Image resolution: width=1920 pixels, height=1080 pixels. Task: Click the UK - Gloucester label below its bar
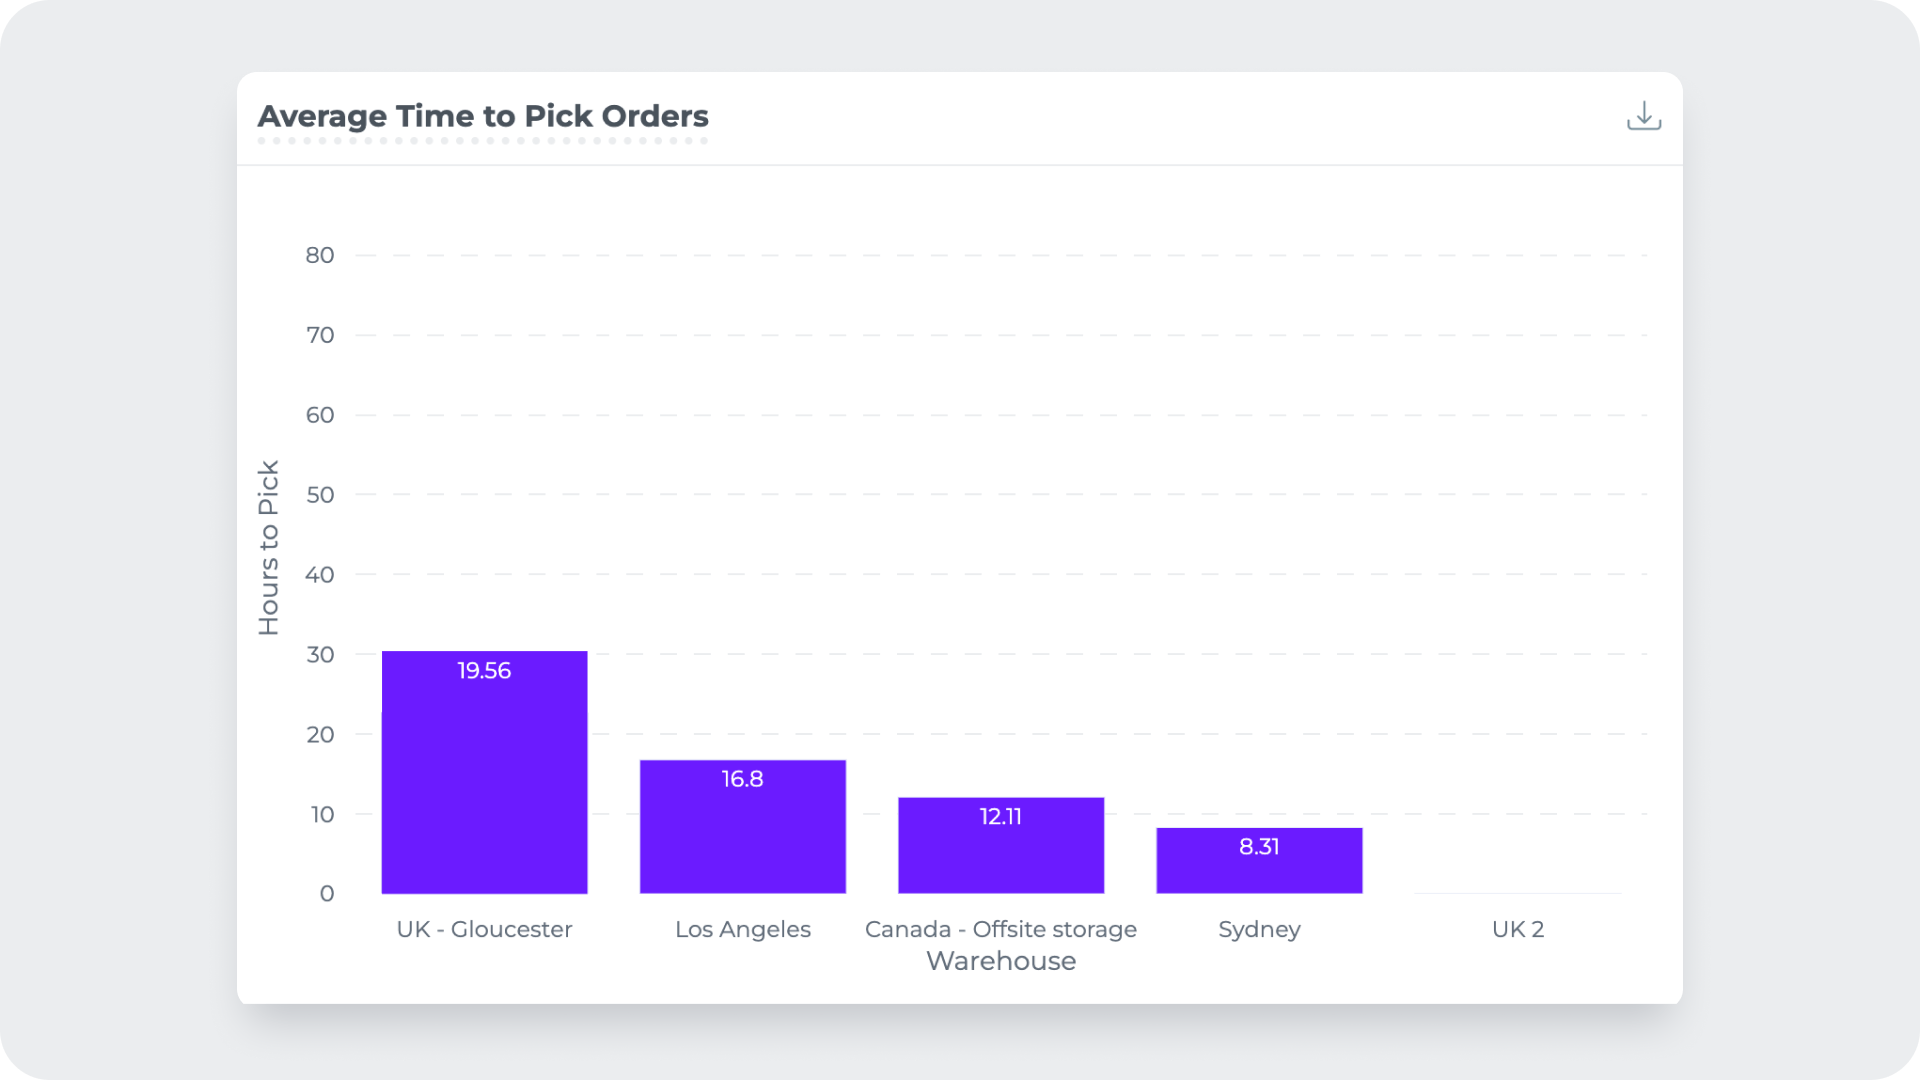(484, 929)
